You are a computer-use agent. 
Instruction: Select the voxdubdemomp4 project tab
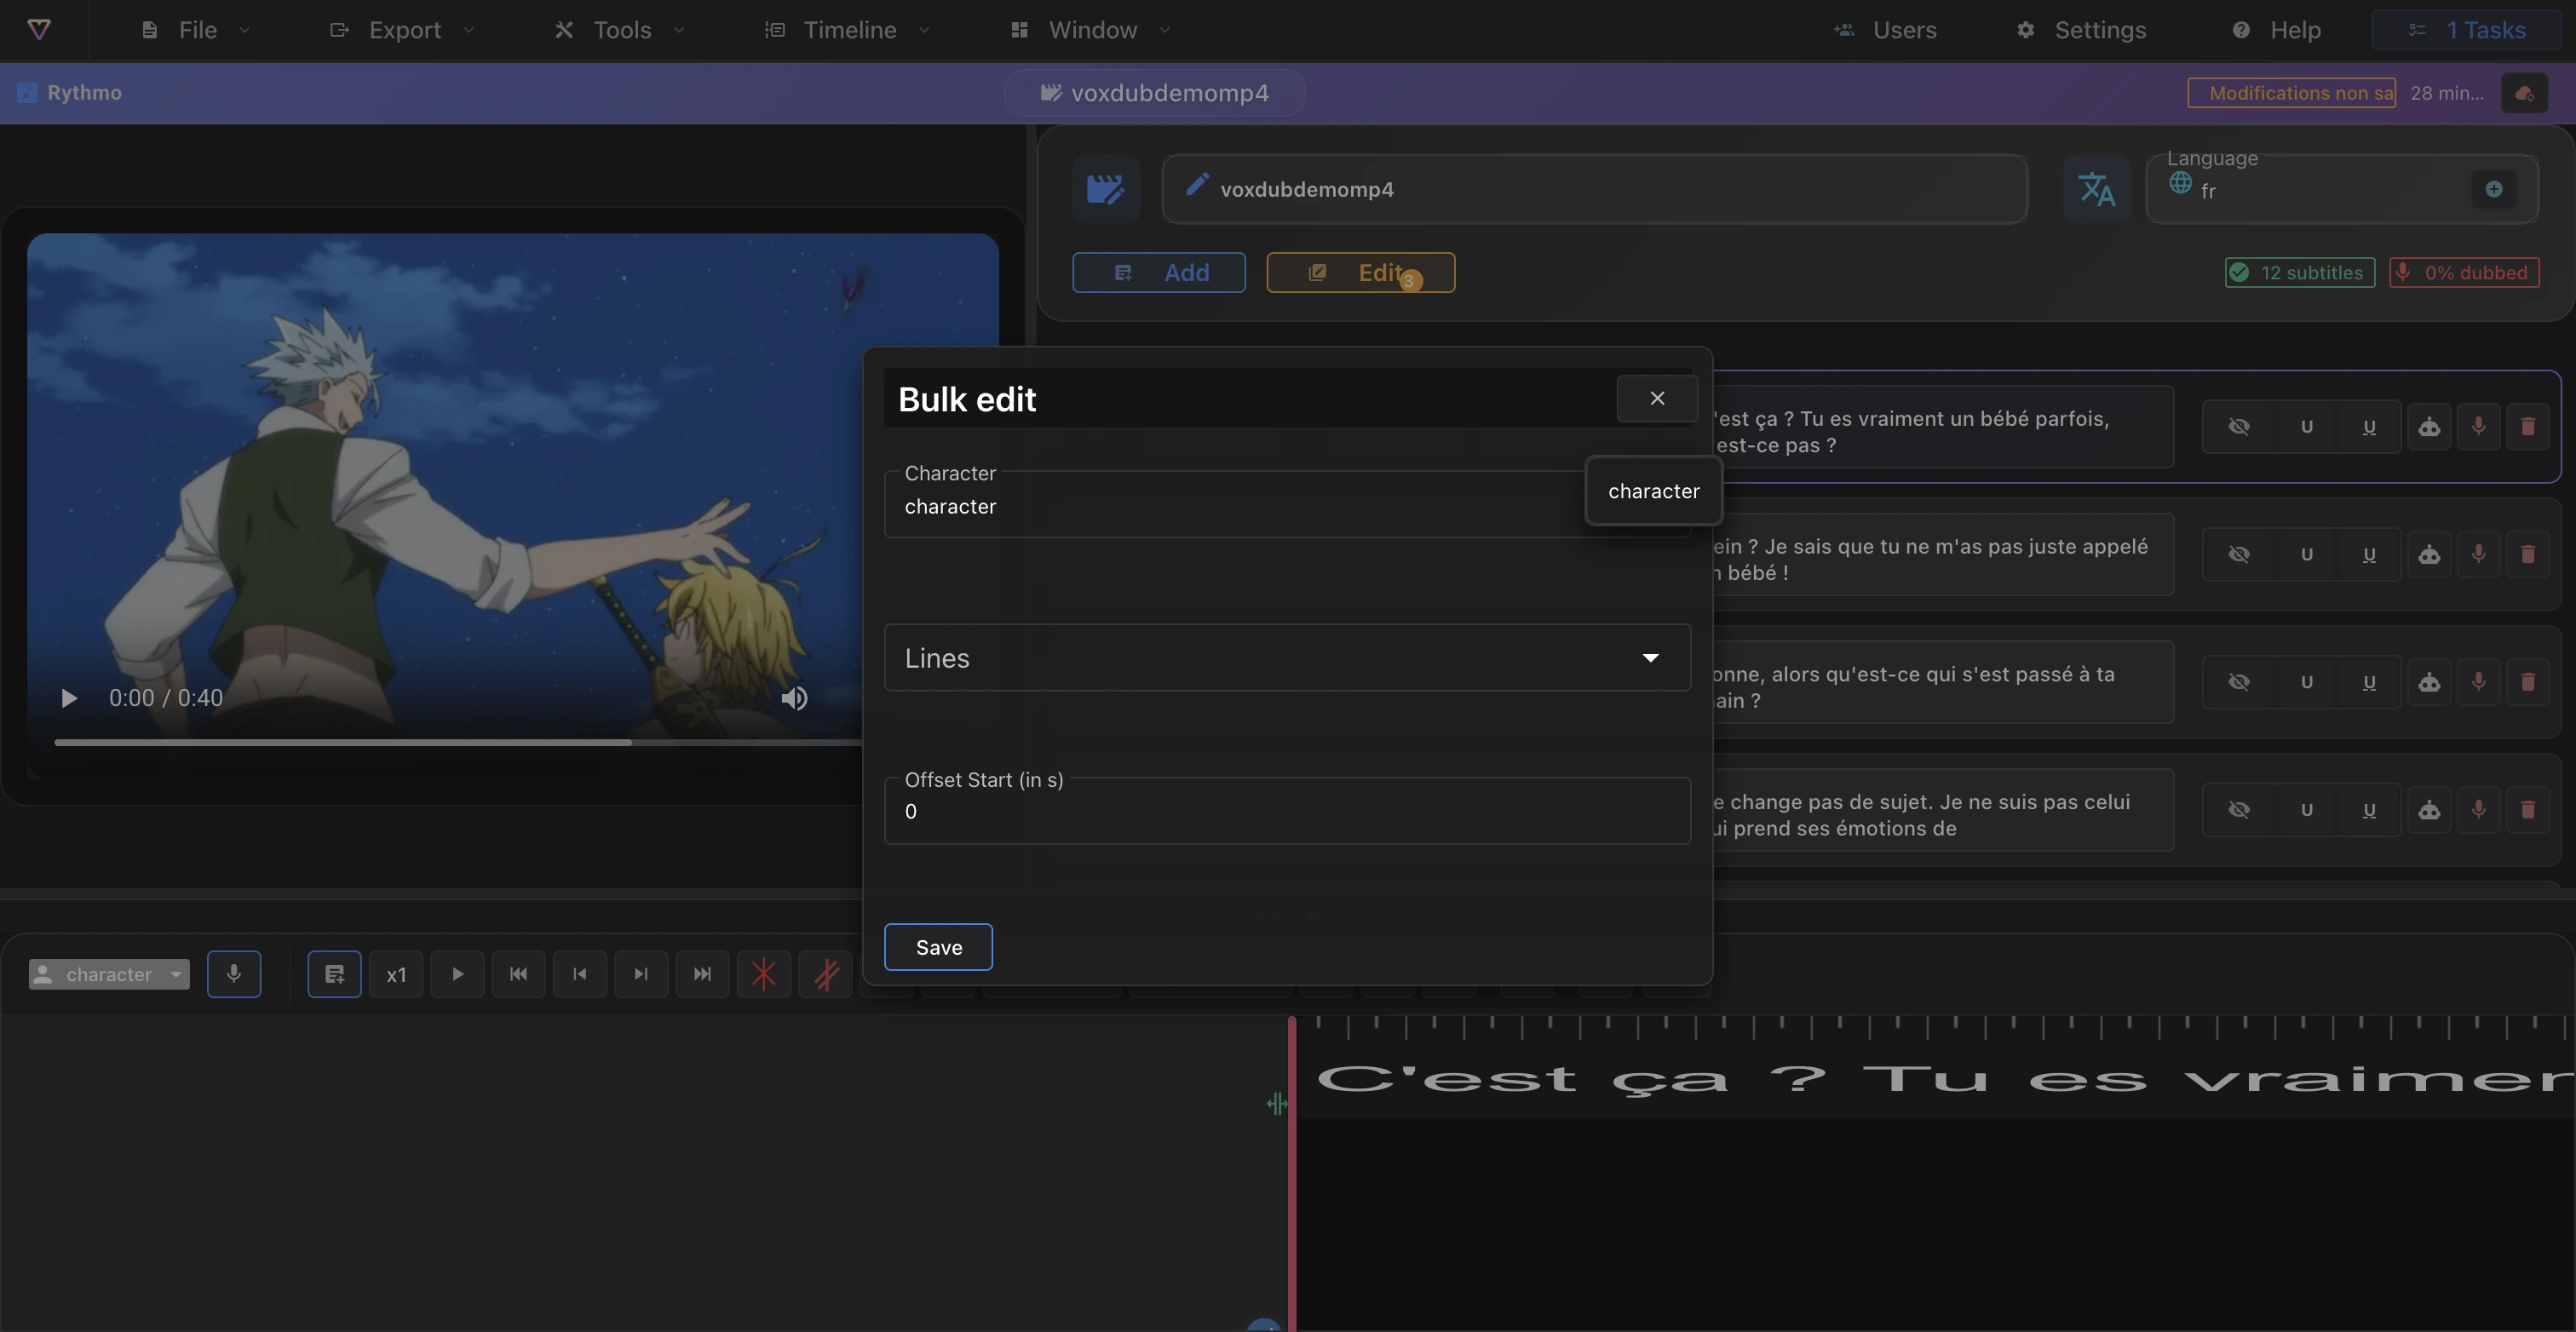tap(1154, 93)
